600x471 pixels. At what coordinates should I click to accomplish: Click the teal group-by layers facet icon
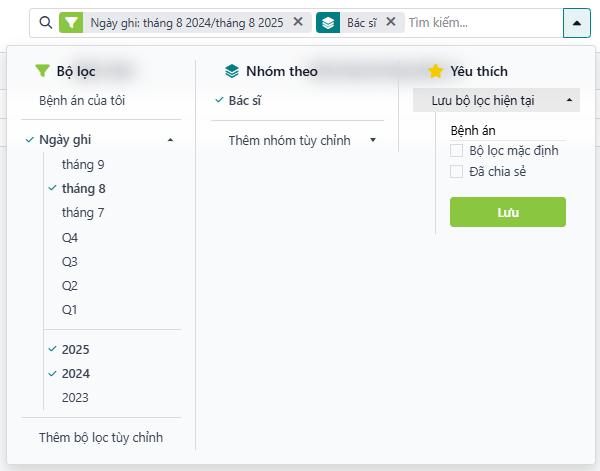[x=328, y=22]
